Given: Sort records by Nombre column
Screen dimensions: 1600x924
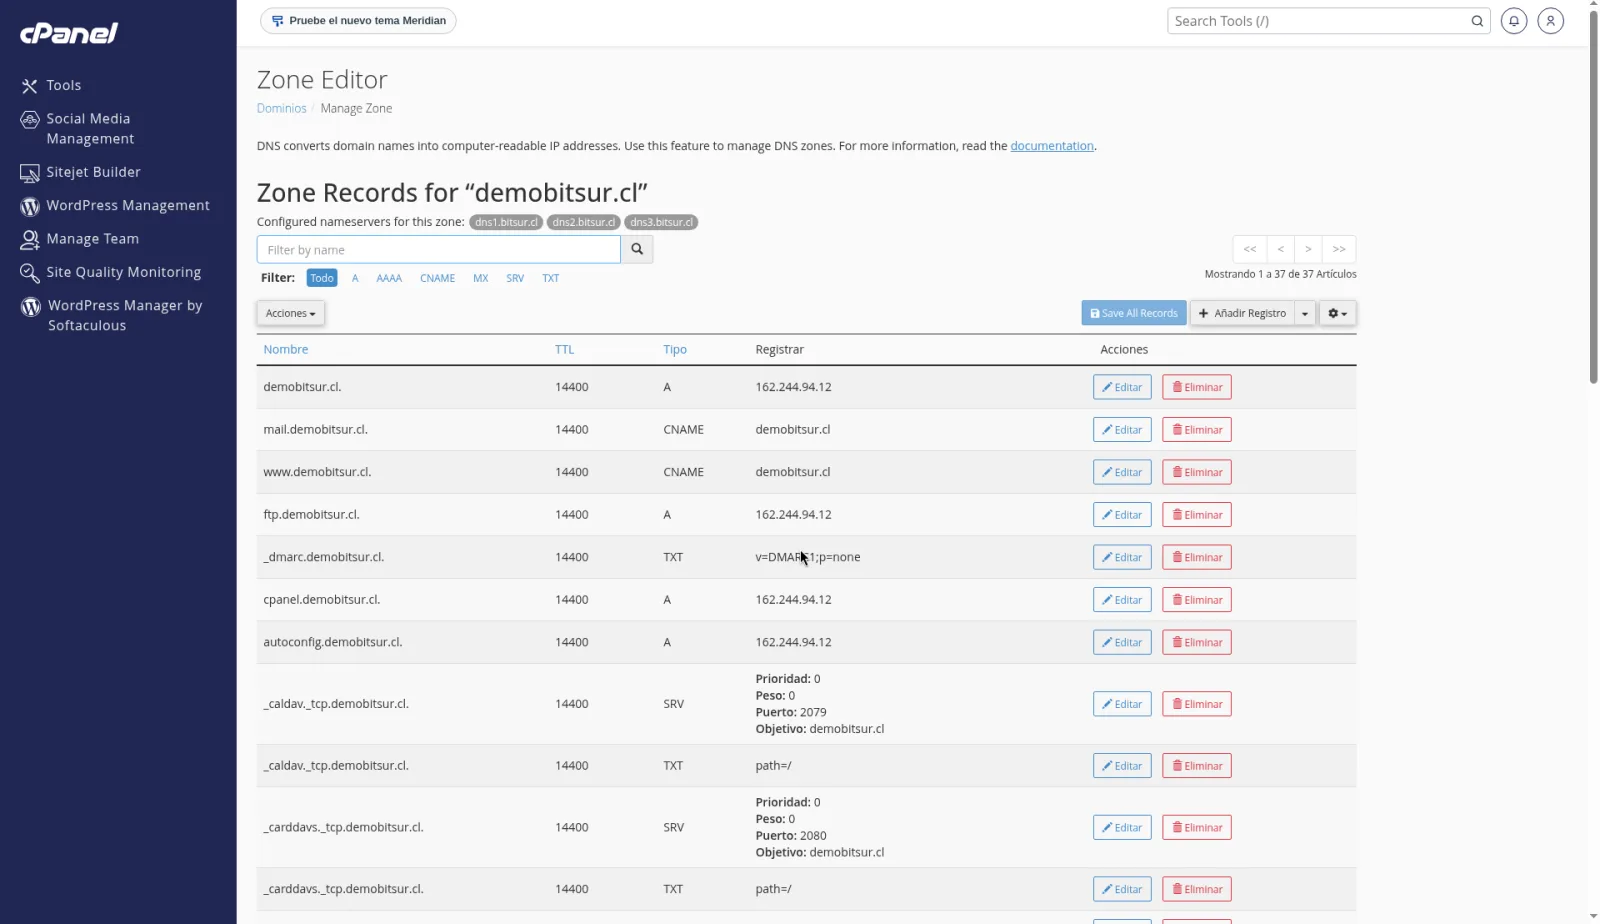Looking at the screenshot, I should (x=286, y=350).
